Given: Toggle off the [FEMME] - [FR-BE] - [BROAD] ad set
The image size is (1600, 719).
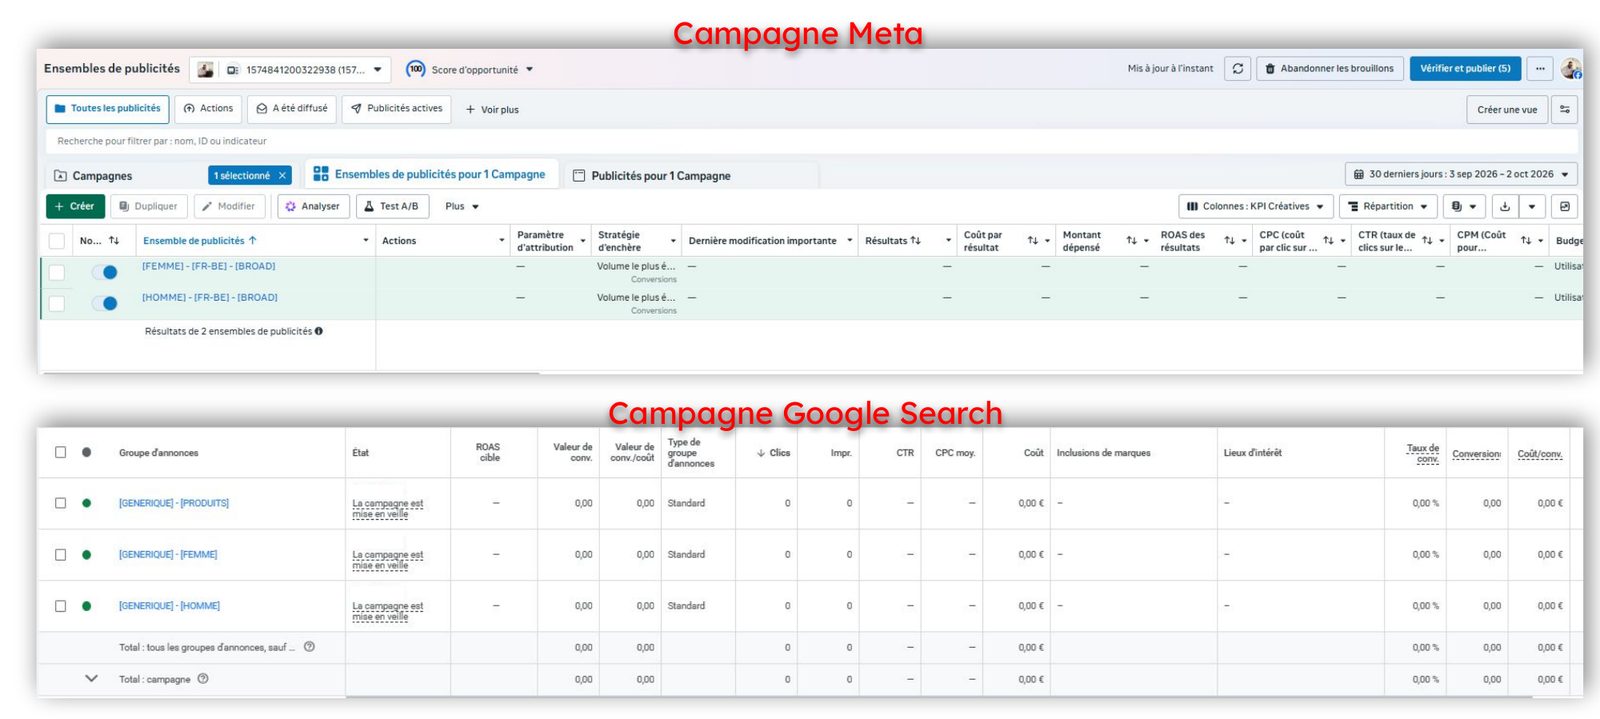Looking at the screenshot, I should pos(104,272).
